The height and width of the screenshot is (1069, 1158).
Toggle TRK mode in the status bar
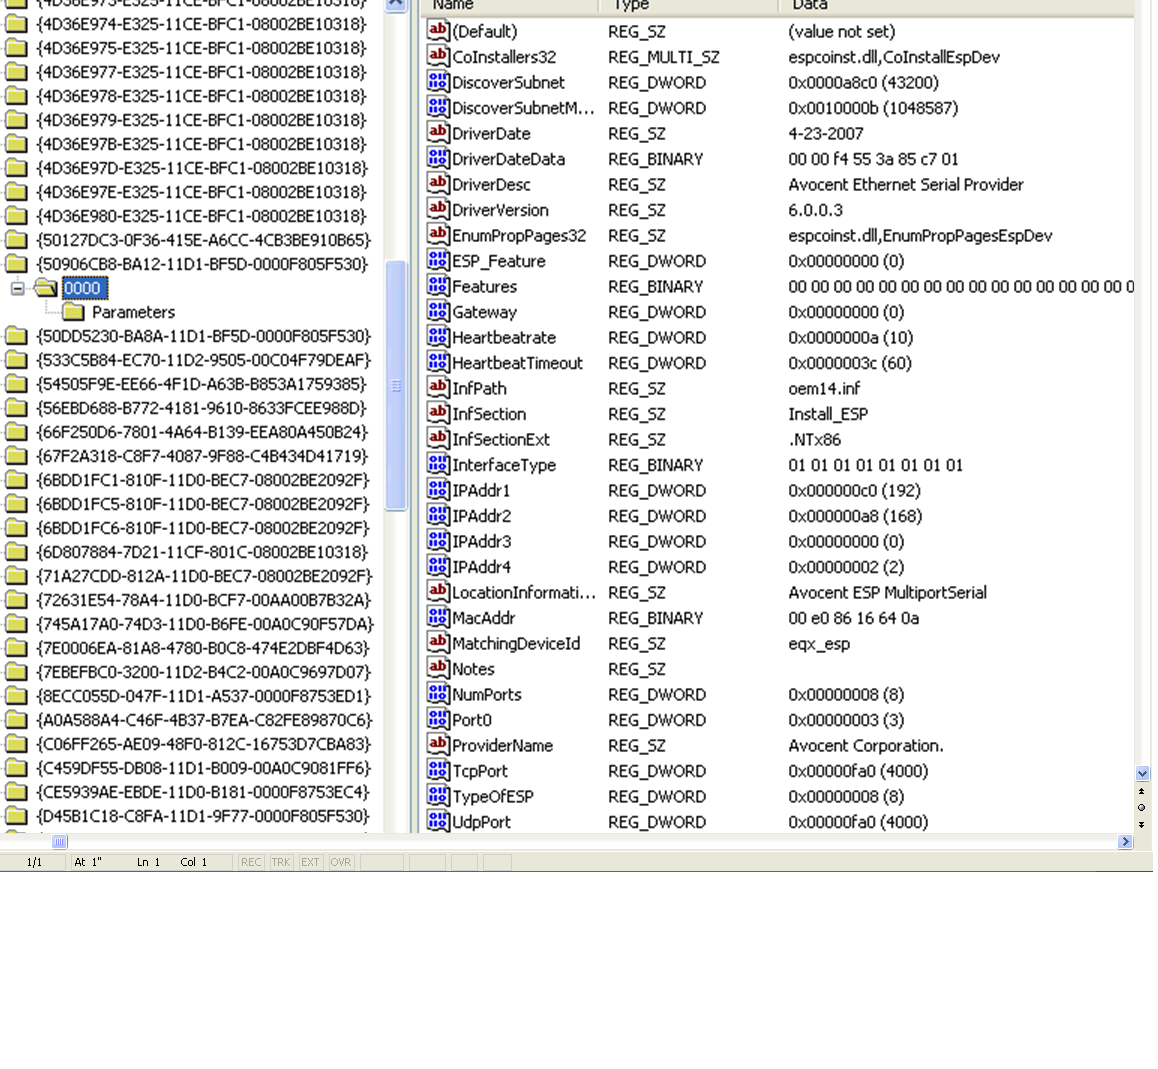[280, 862]
